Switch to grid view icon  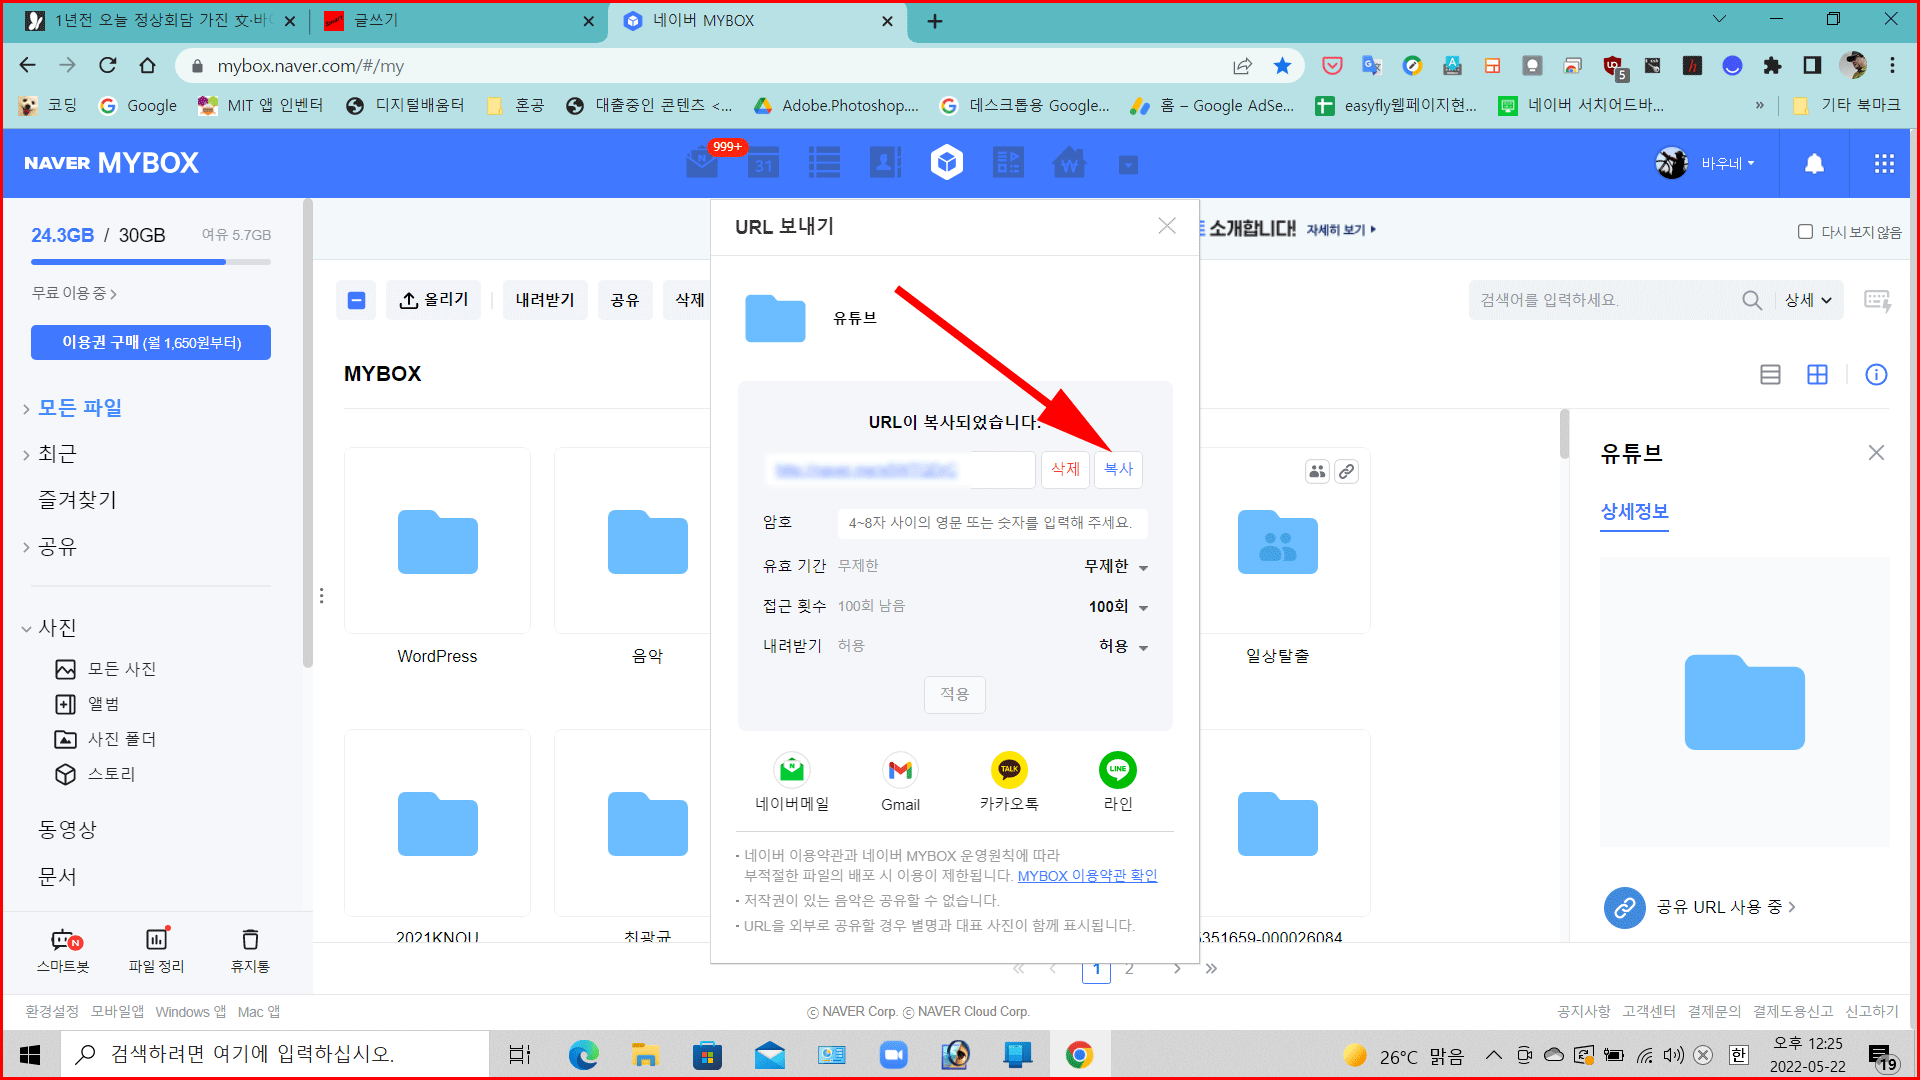1817,374
